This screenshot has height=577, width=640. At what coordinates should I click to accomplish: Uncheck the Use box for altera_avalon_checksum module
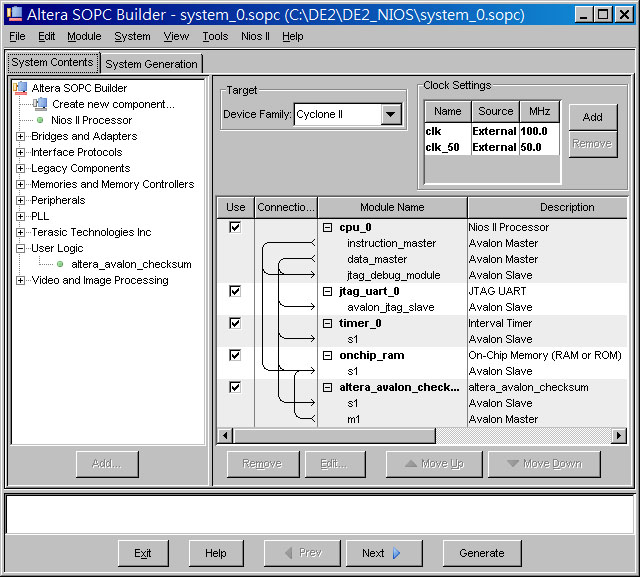click(235, 387)
